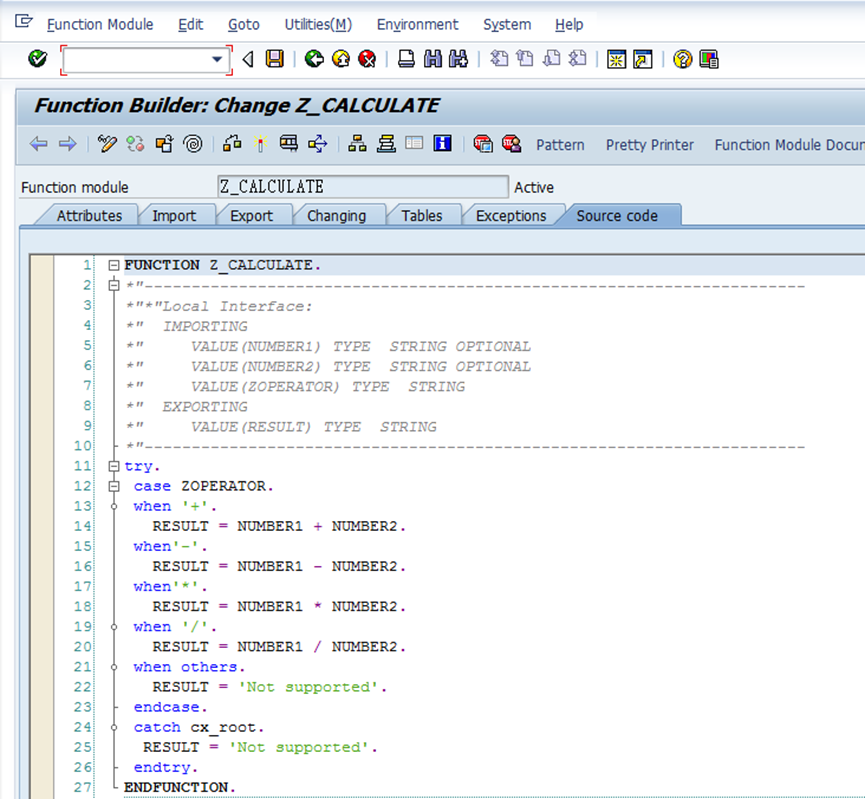Switch to the Exceptions tab

510,216
